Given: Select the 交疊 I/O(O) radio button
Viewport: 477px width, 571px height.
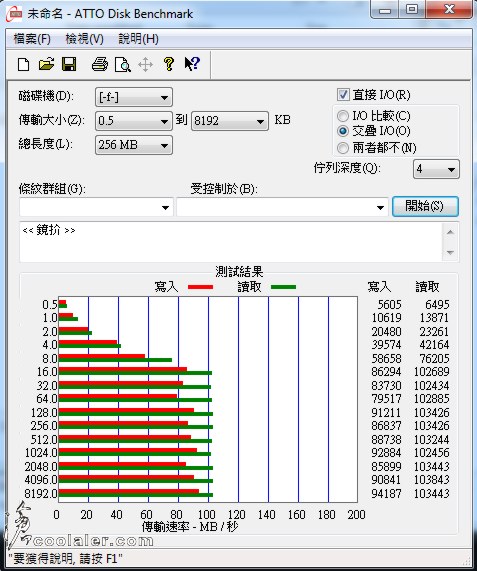Looking at the screenshot, I should (x=343, y=131).
